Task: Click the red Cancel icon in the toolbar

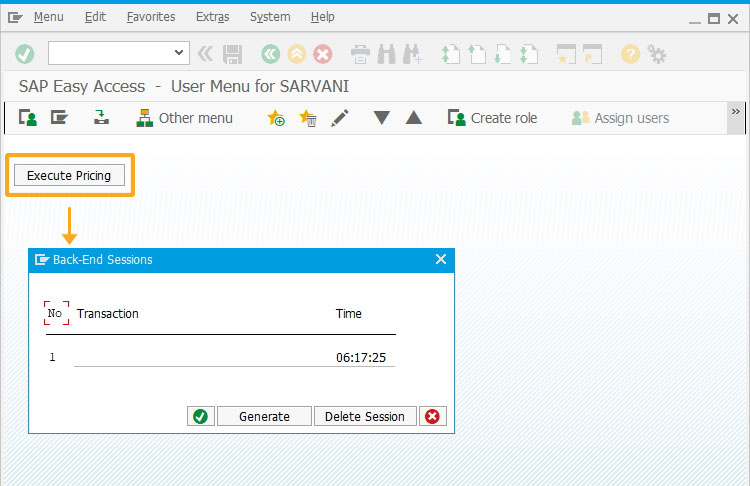Action: pos(323,54)
